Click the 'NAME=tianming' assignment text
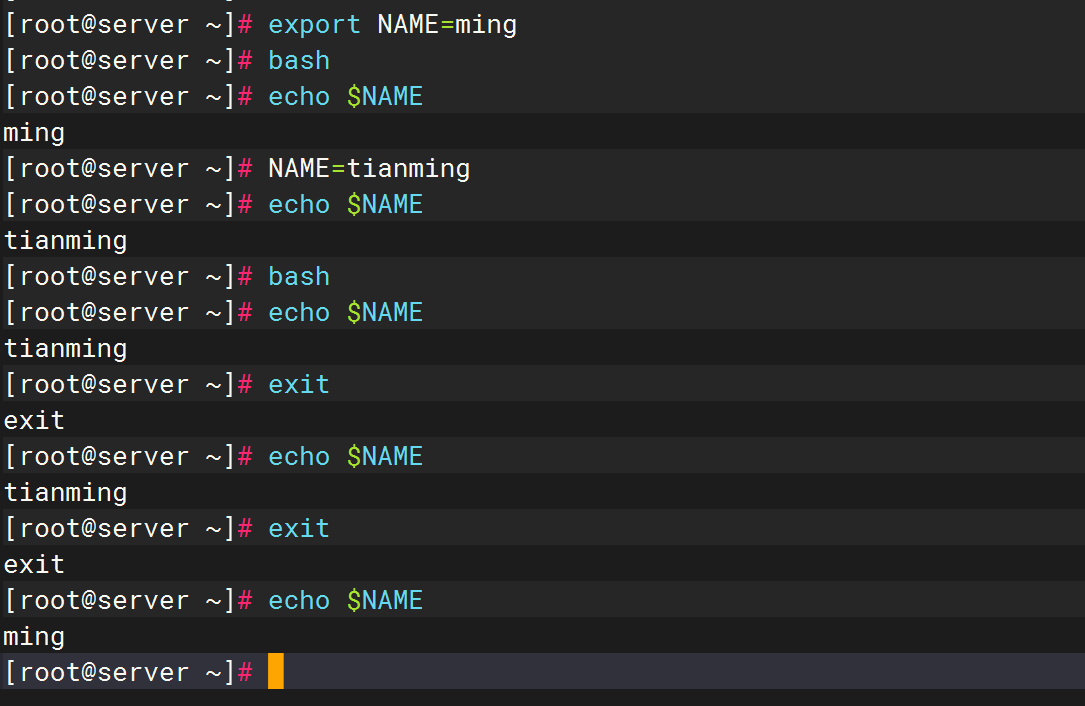 point(369,168)
